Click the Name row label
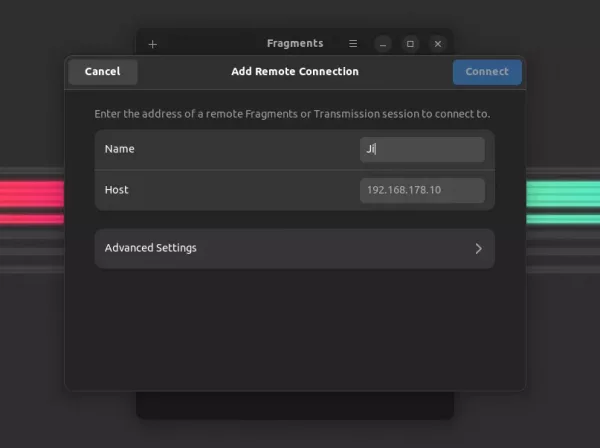600x448 pixels. pos(119,149)
